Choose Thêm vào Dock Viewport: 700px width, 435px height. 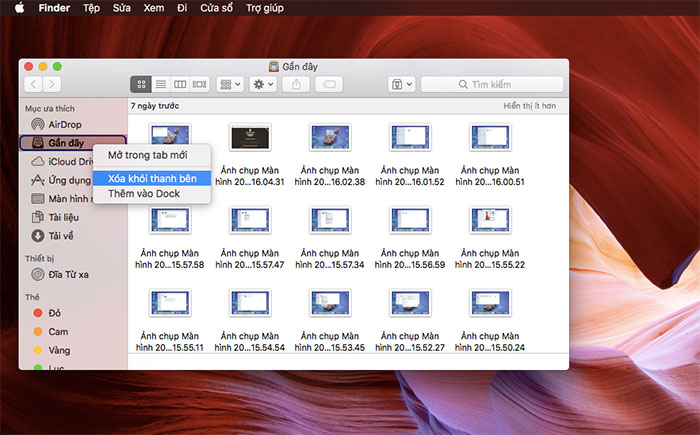point(144,193)
